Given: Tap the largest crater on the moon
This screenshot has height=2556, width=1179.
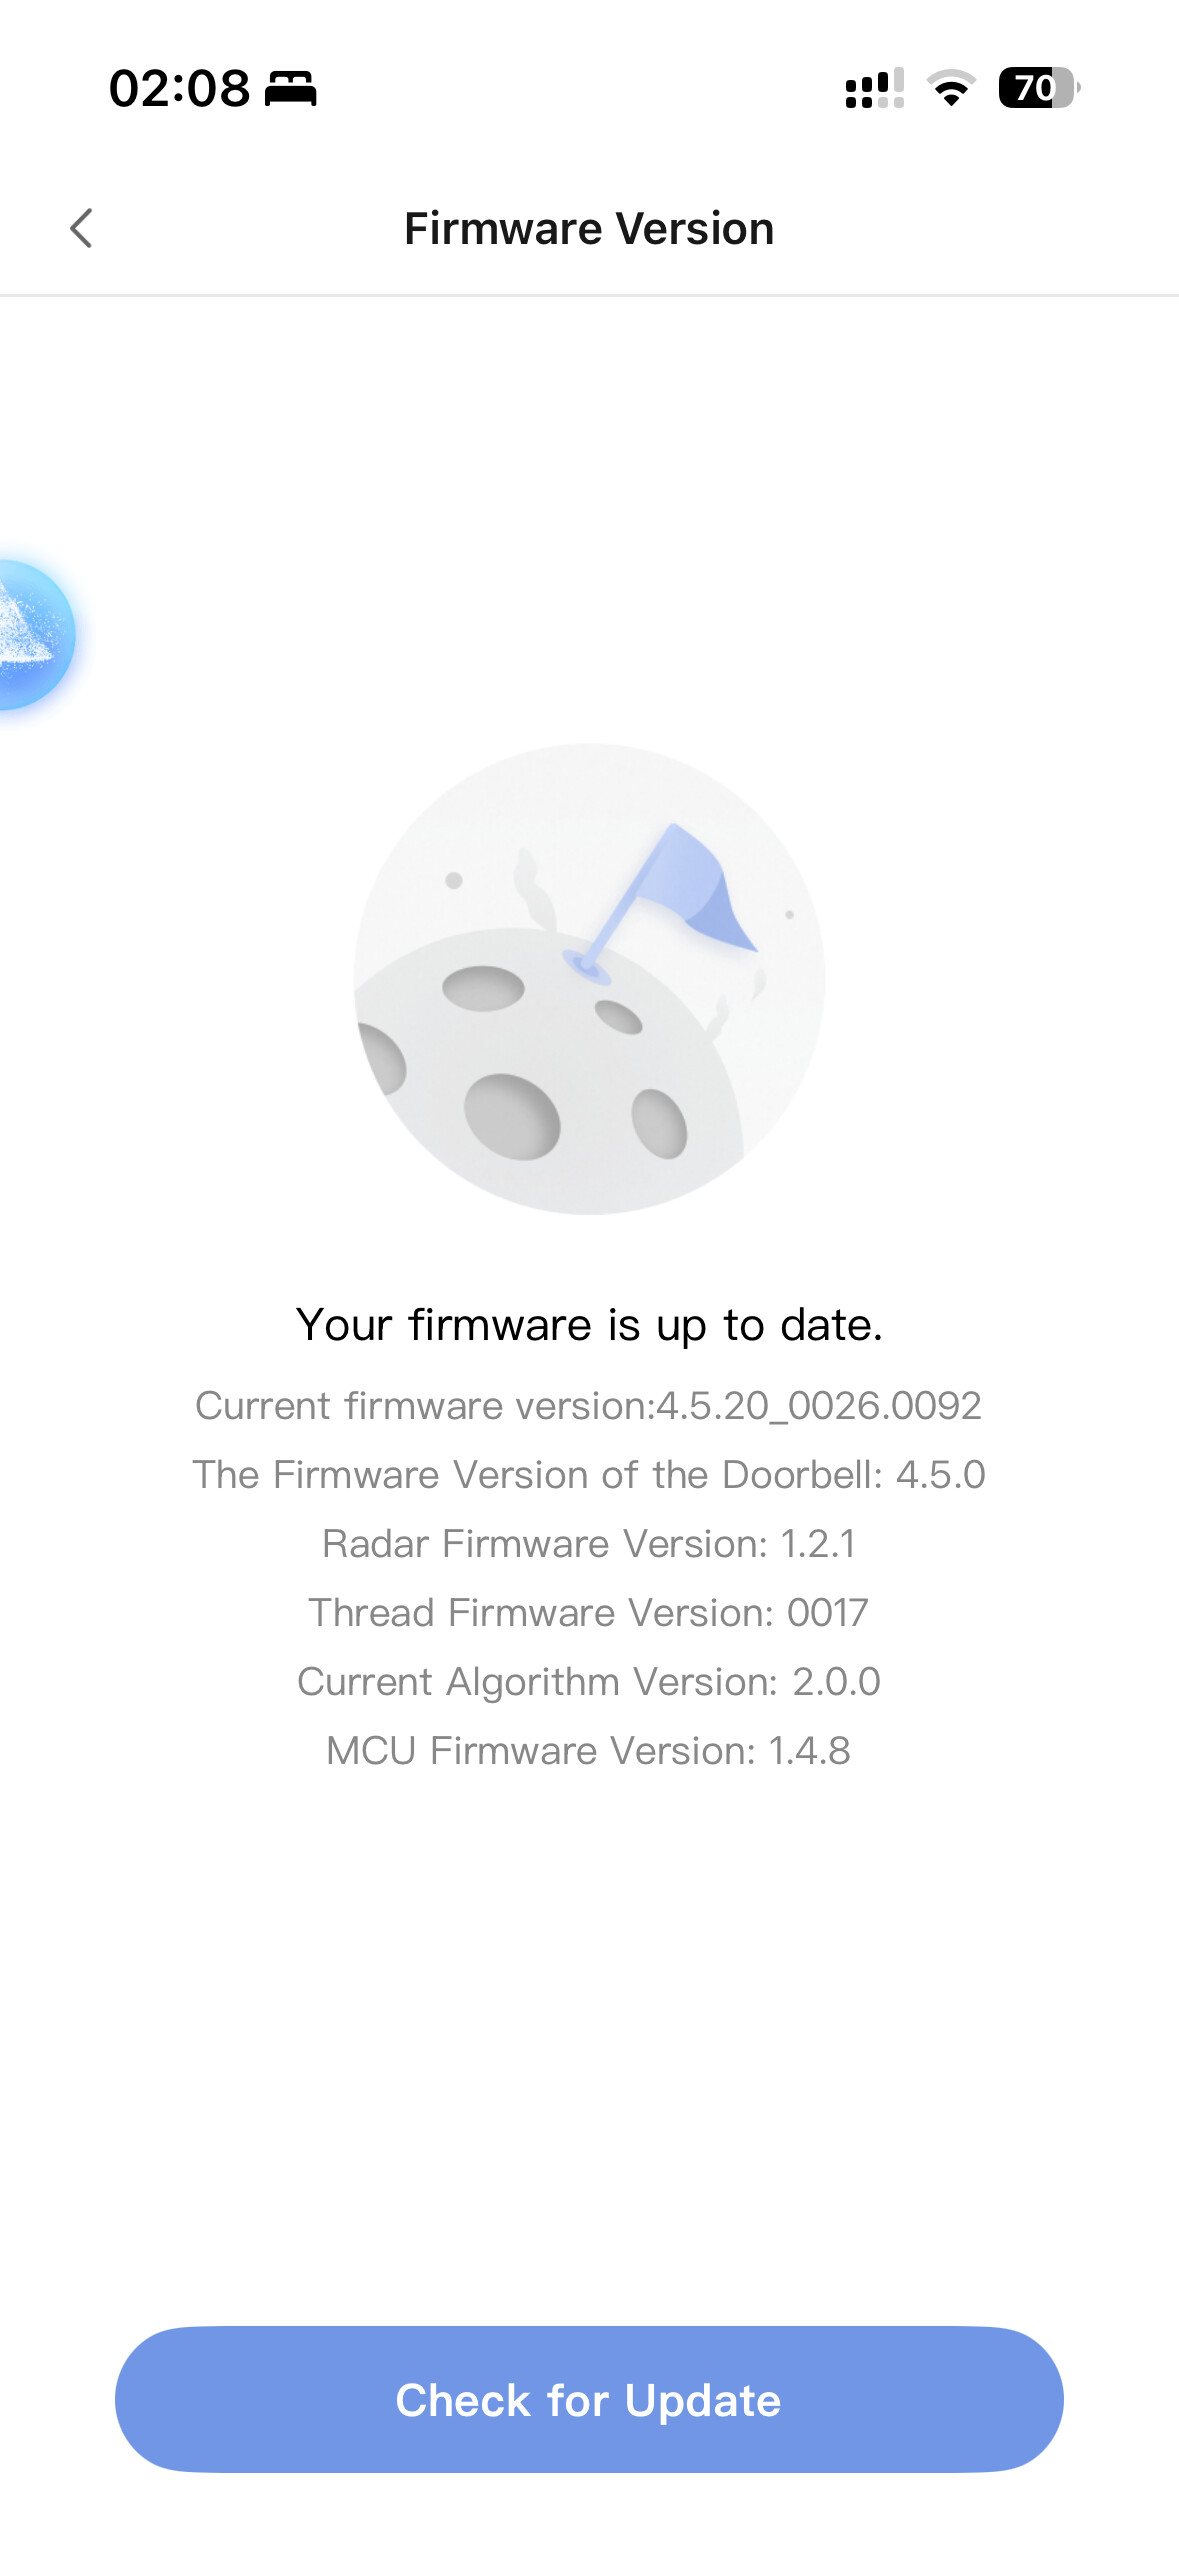Looking at the screenshot, I should pyautogui.click(x=512, y=1116).
